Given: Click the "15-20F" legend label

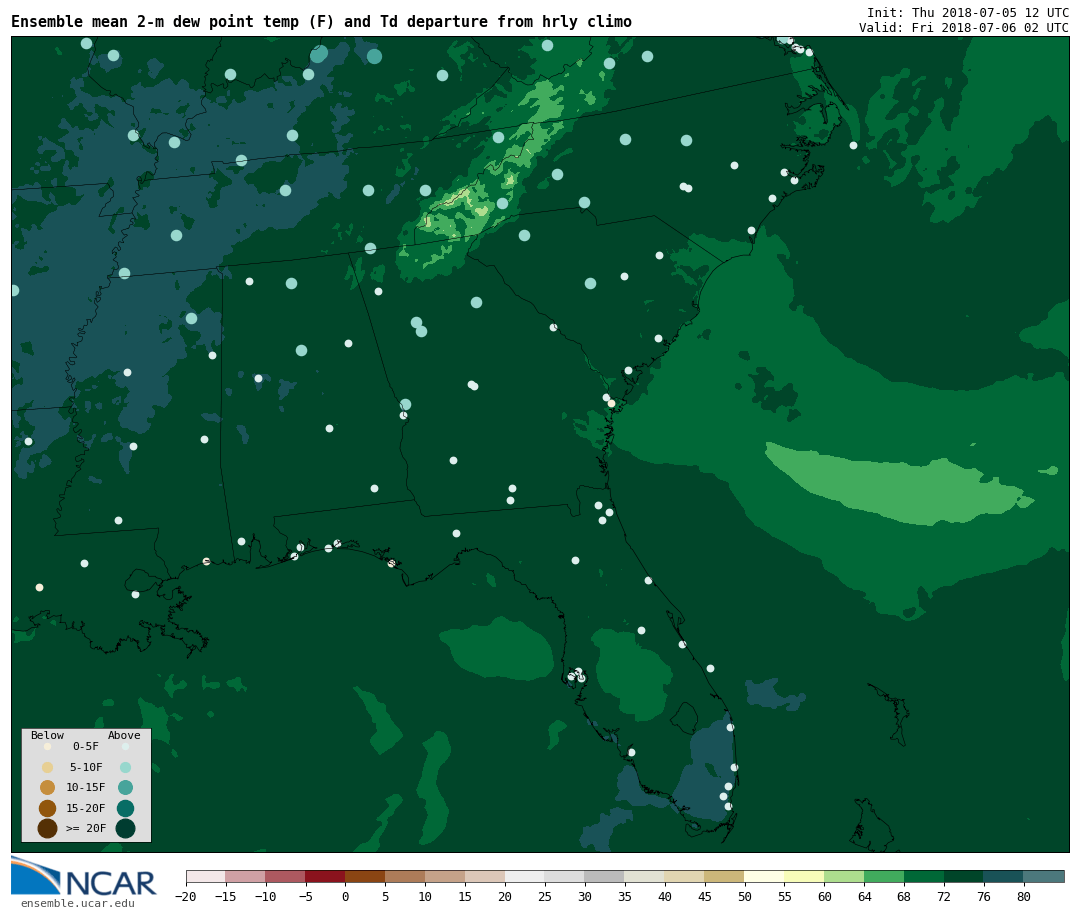Looking at the screenshot, I should tap(86, 808).
